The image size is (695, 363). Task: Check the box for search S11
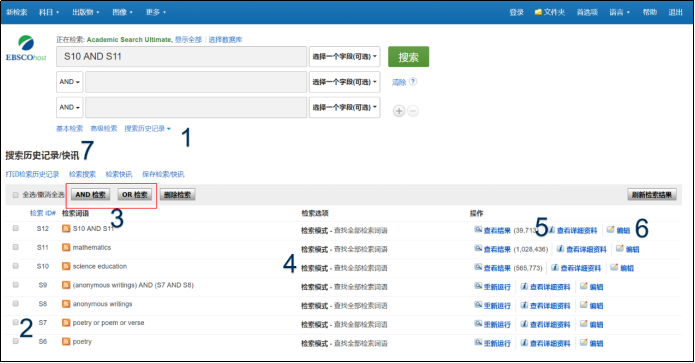[x=16, y=247]
